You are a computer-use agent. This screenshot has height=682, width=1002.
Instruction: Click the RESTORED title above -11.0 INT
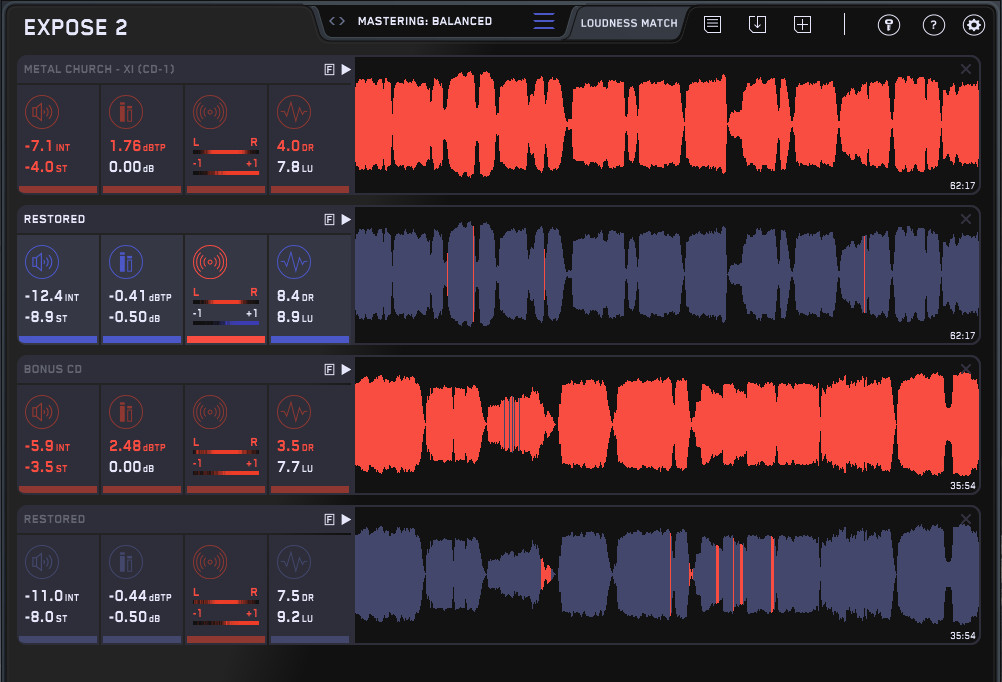[x=54, y=519]
